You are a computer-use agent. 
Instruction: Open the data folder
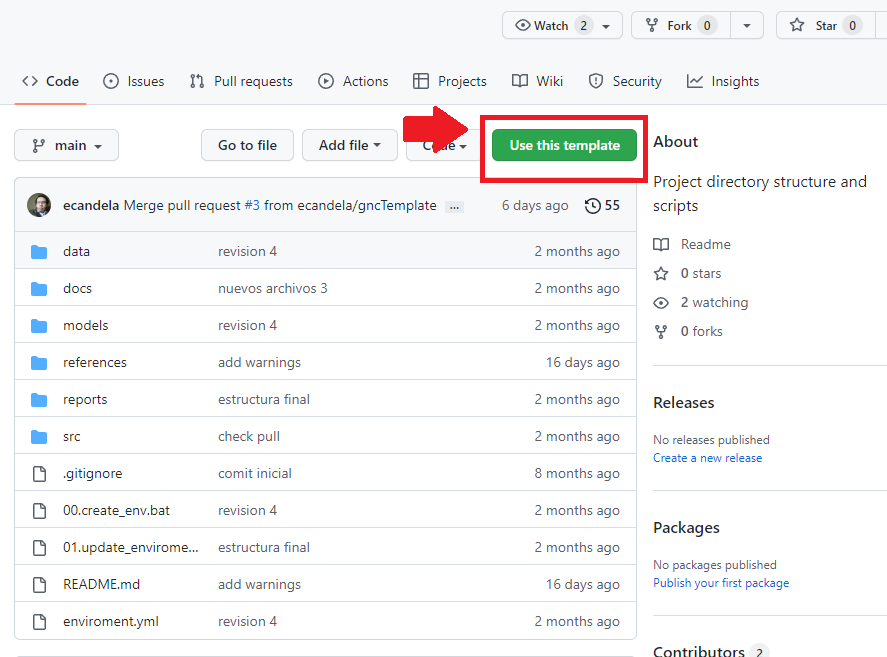click(x=76, y=251)
